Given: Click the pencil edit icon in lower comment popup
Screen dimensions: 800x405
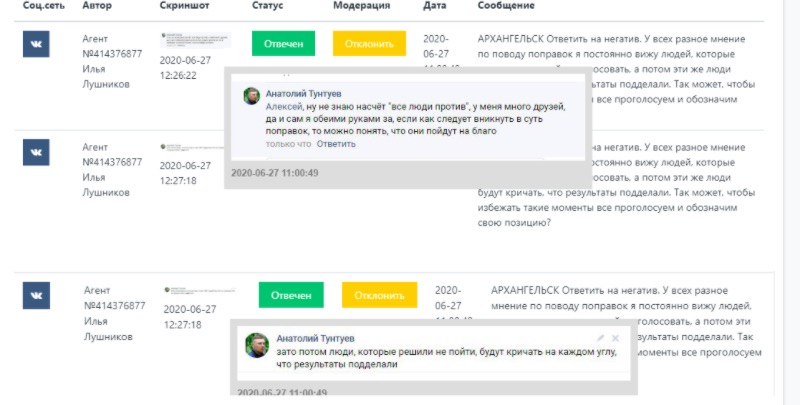Looking at the screenshot, I should tap(601, 339).
